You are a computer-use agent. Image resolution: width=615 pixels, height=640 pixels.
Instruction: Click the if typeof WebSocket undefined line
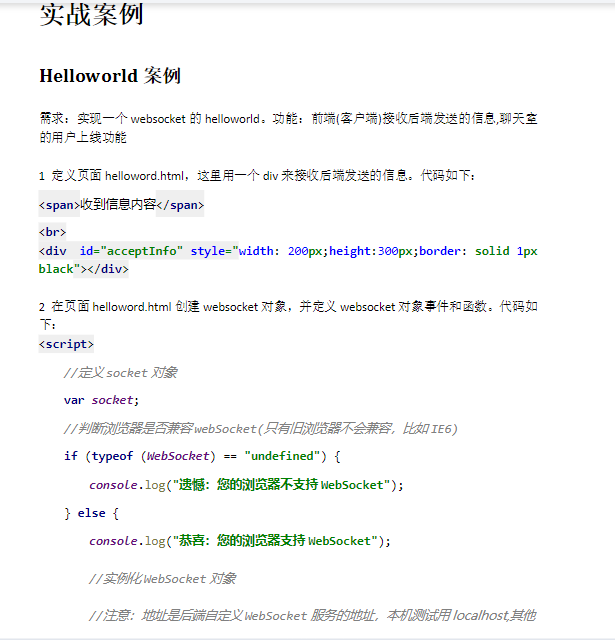click(202, 456)
